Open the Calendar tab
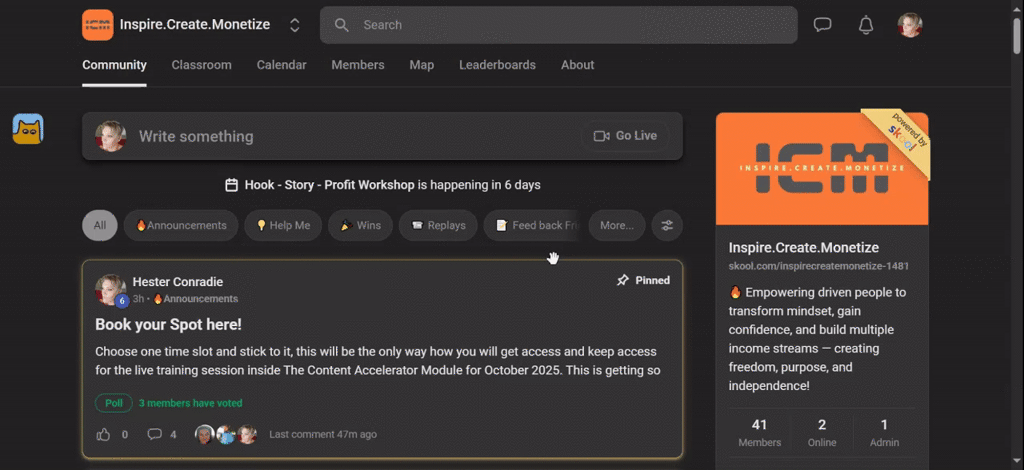Screen dimensions: 1024x470 (x=281, y=65)
